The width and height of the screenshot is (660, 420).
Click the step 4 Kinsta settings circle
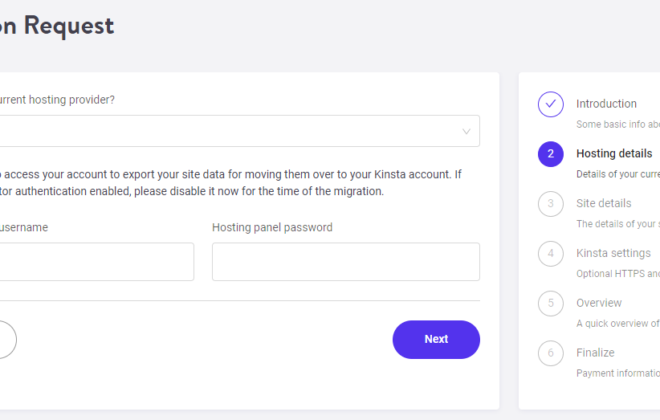coord(551,253)
